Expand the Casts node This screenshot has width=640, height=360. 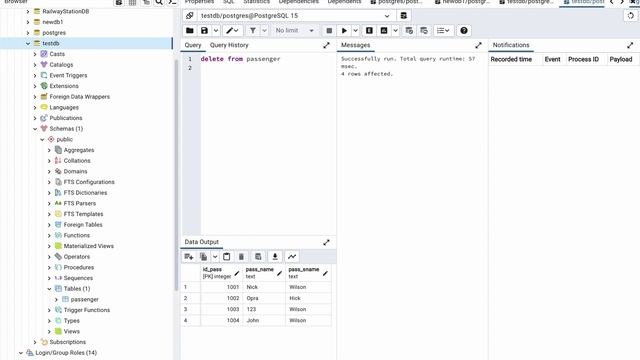pos(35,54)
